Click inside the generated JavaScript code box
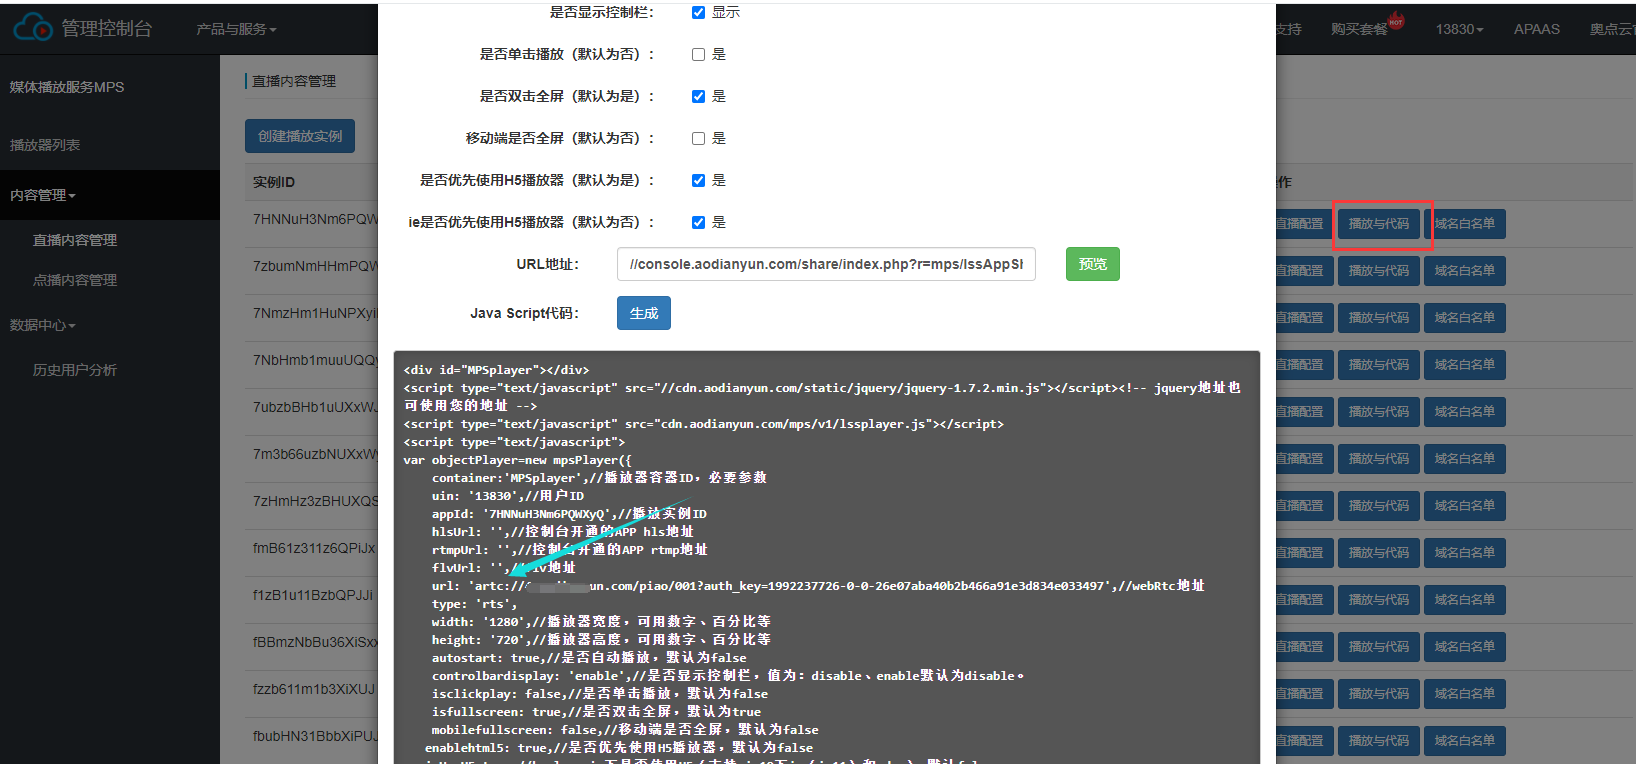 pos(827,557)
